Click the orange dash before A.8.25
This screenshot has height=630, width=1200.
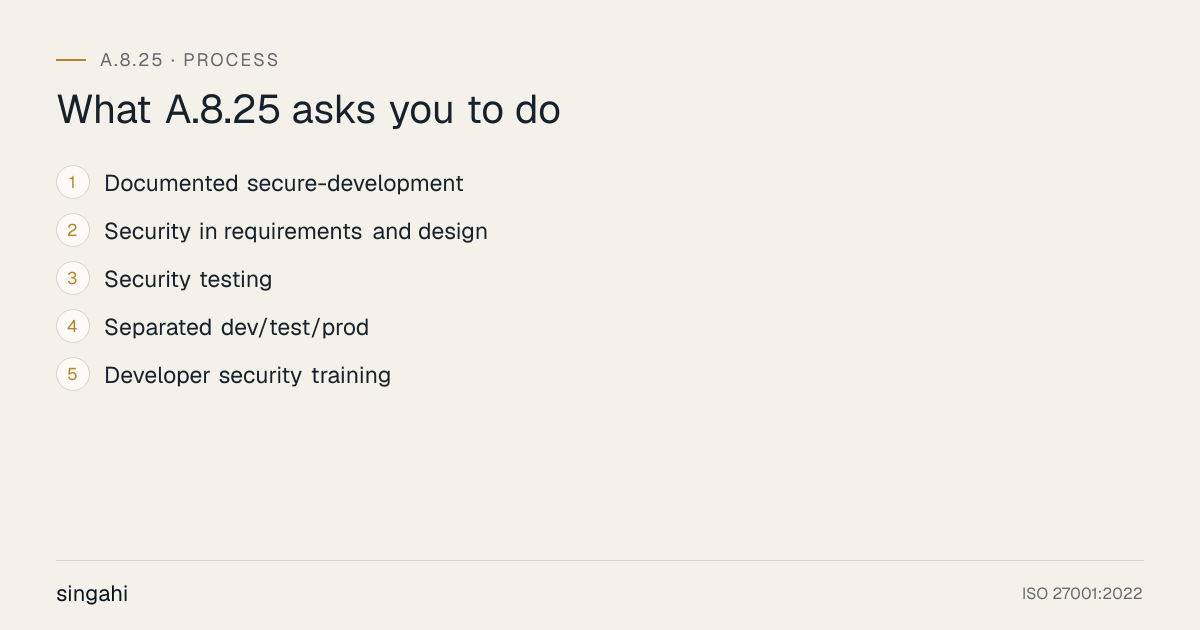(x=71, y=60)
